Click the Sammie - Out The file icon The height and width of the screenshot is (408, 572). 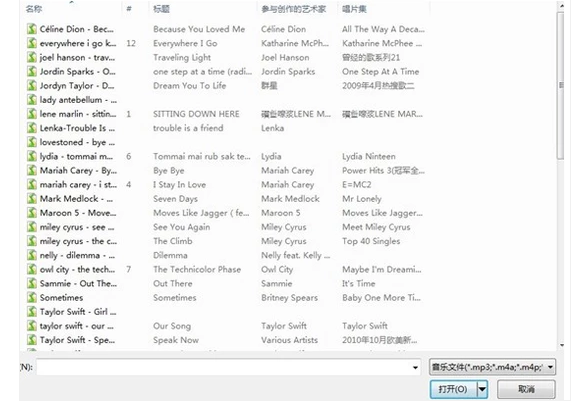[x=32, y=283]
